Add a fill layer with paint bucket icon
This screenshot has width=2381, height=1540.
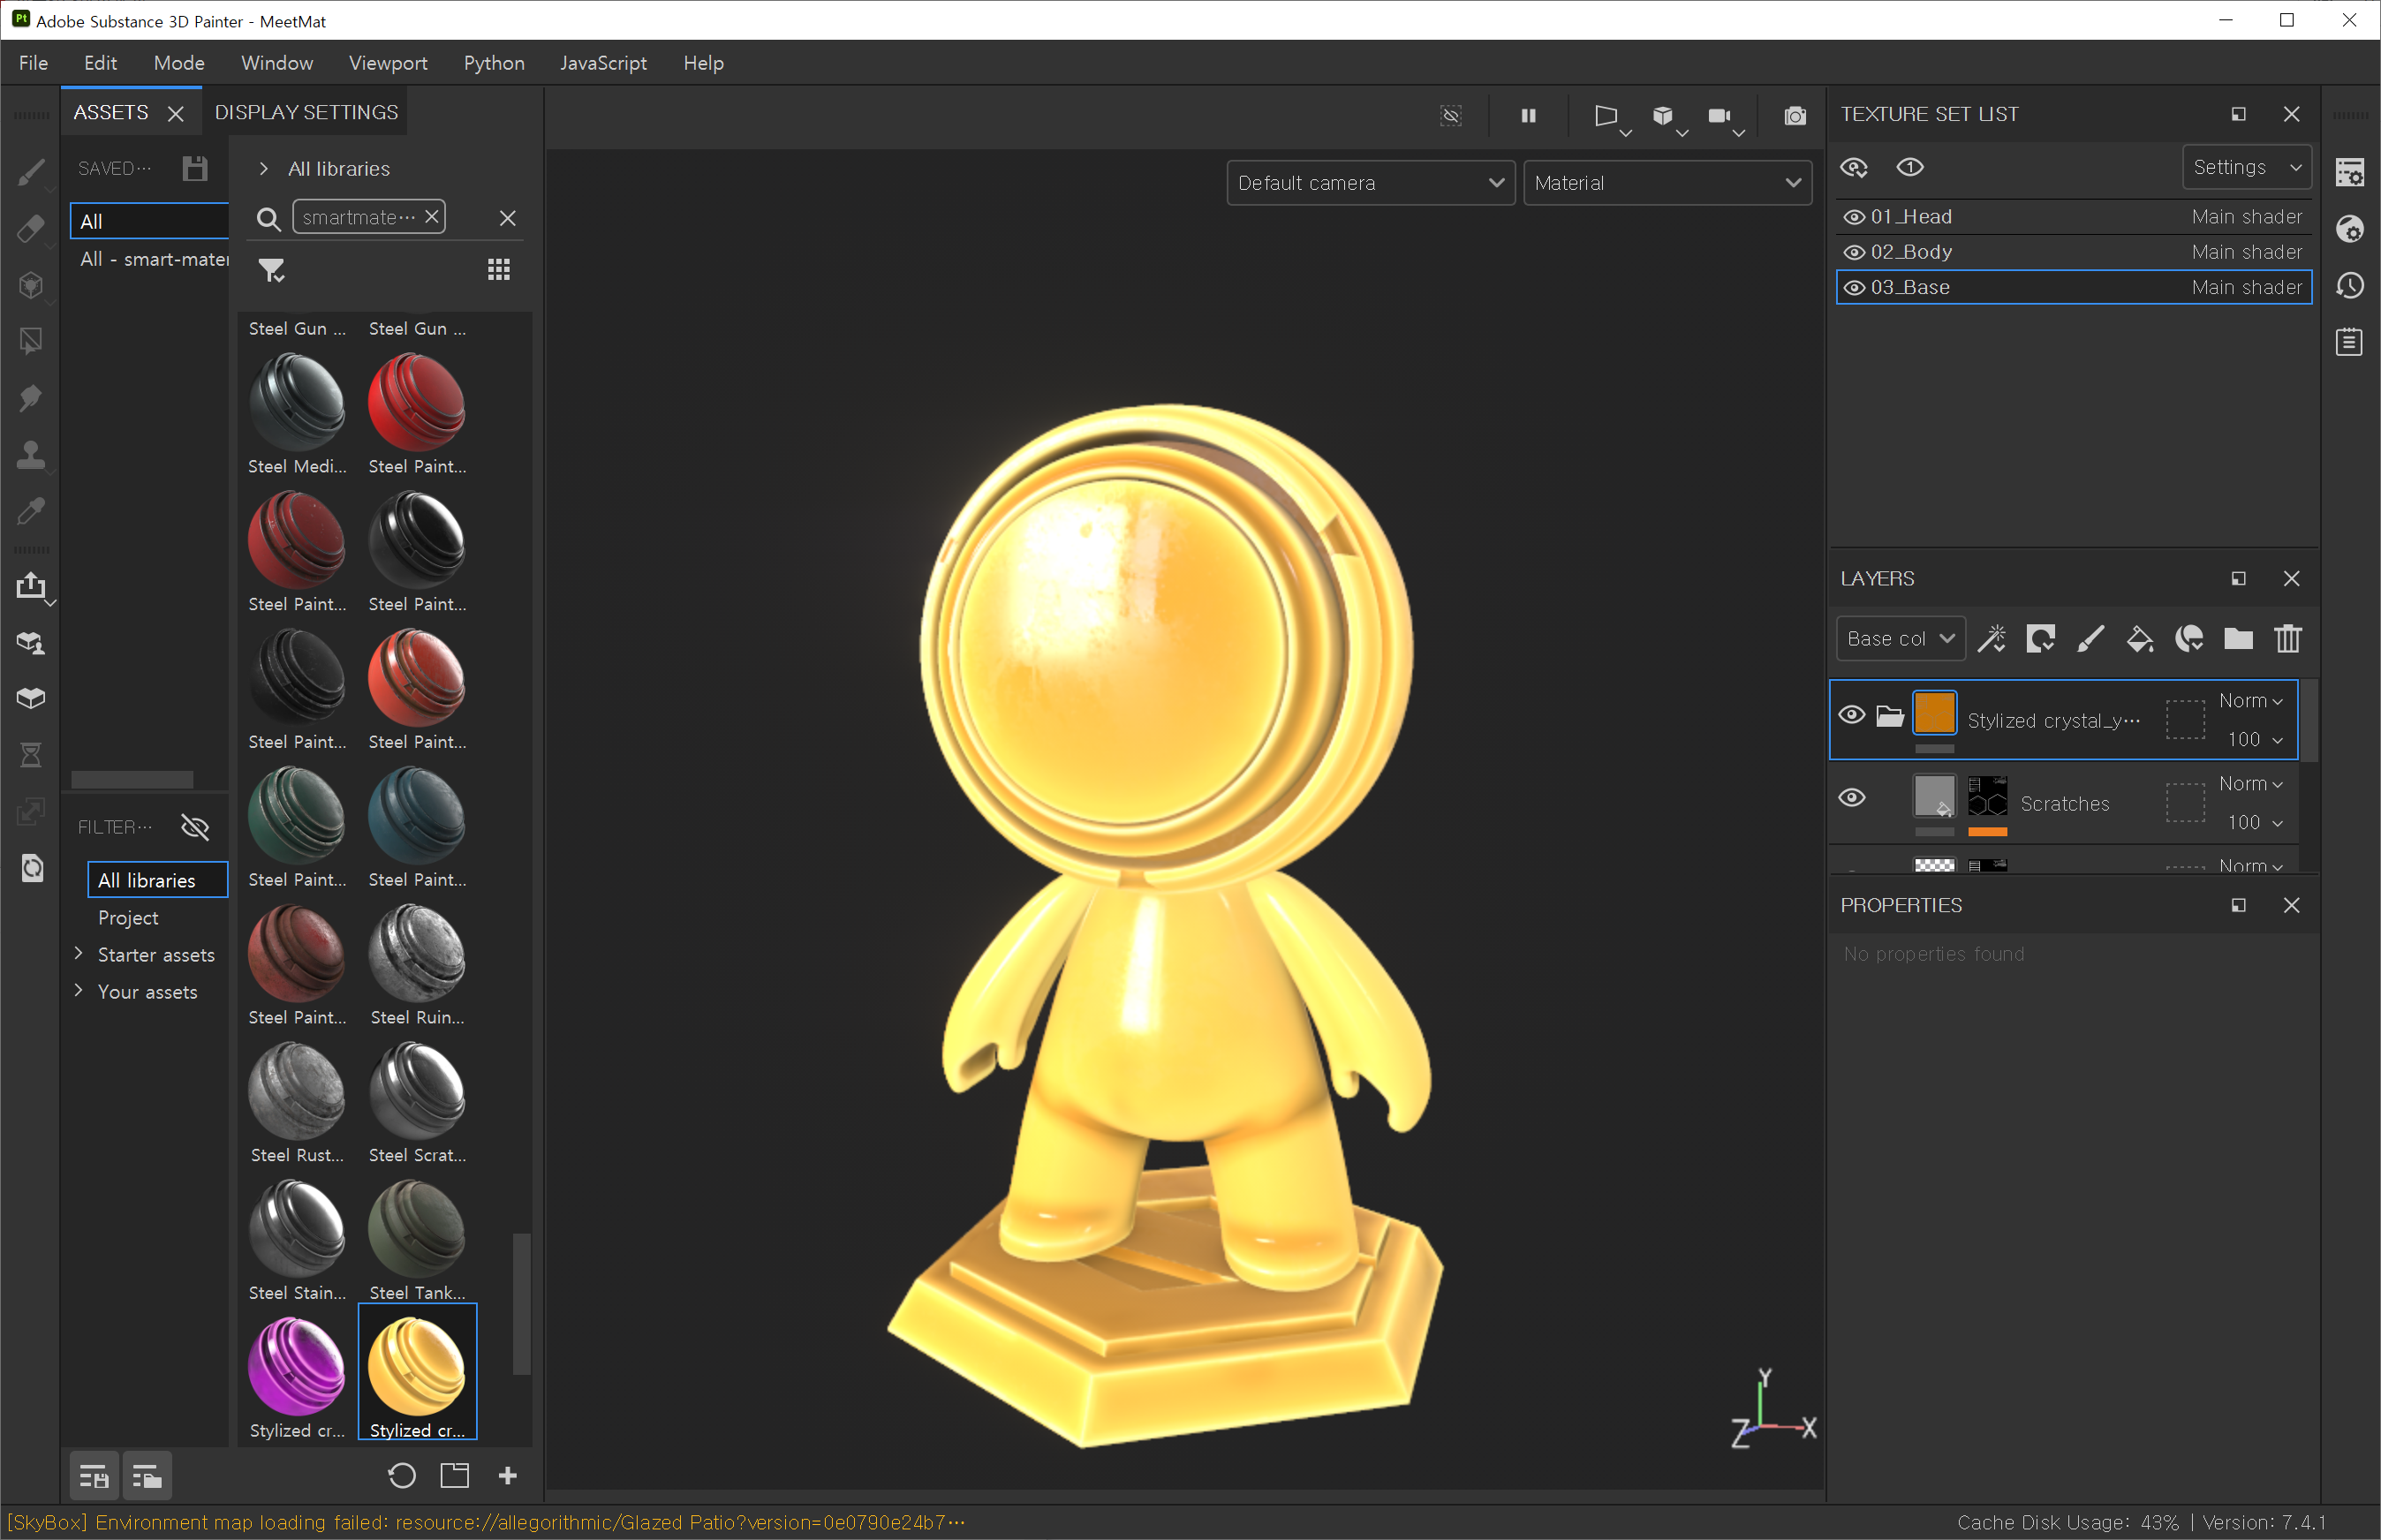coord(2139,639)
